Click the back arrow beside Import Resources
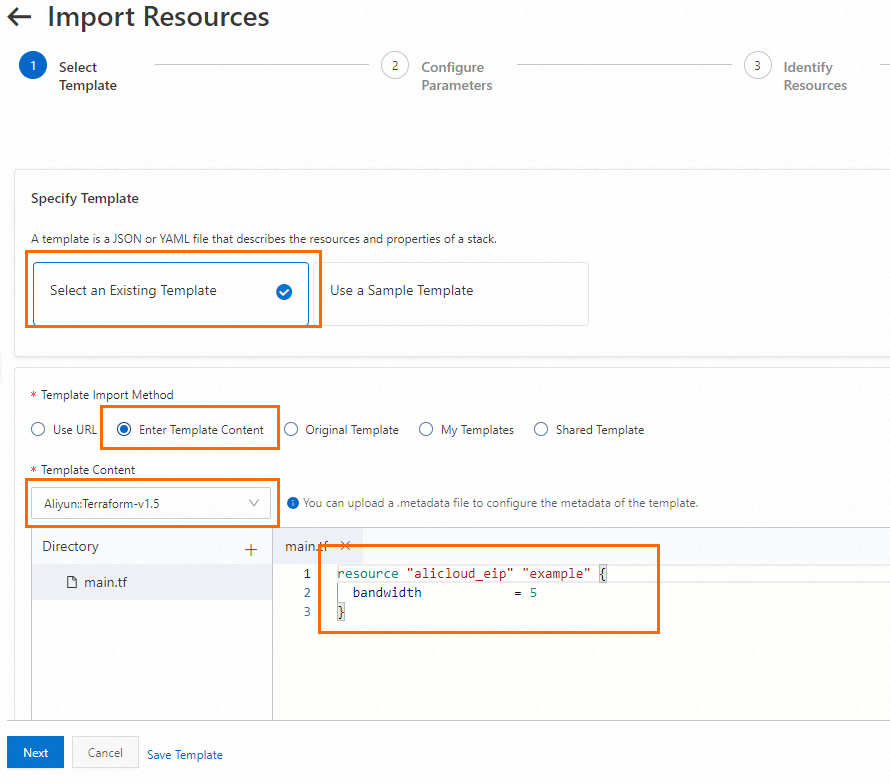 pos(19,17)
